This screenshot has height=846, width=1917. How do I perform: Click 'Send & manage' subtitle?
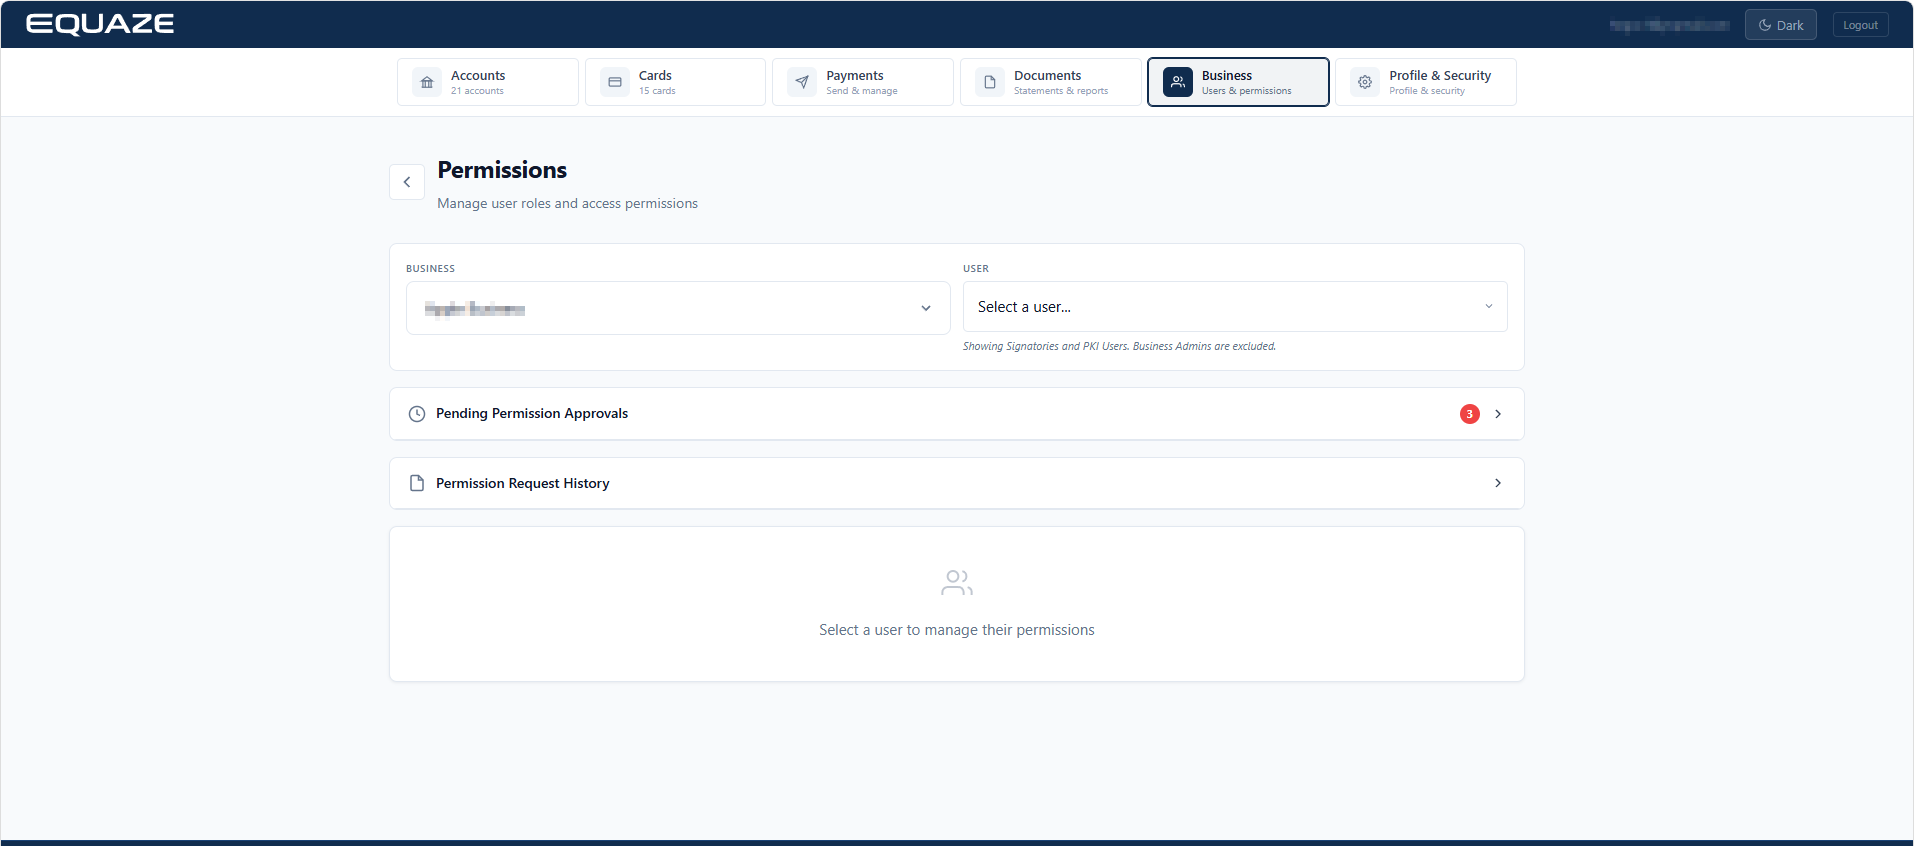click(x=862, y=91)
